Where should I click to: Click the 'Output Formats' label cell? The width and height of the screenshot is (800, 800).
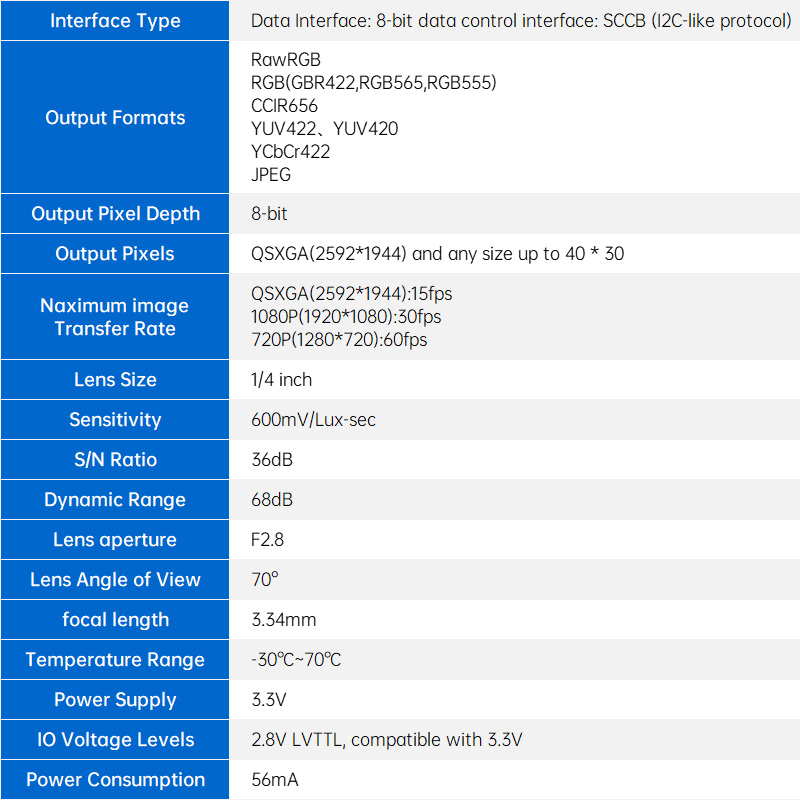point(115,117)
